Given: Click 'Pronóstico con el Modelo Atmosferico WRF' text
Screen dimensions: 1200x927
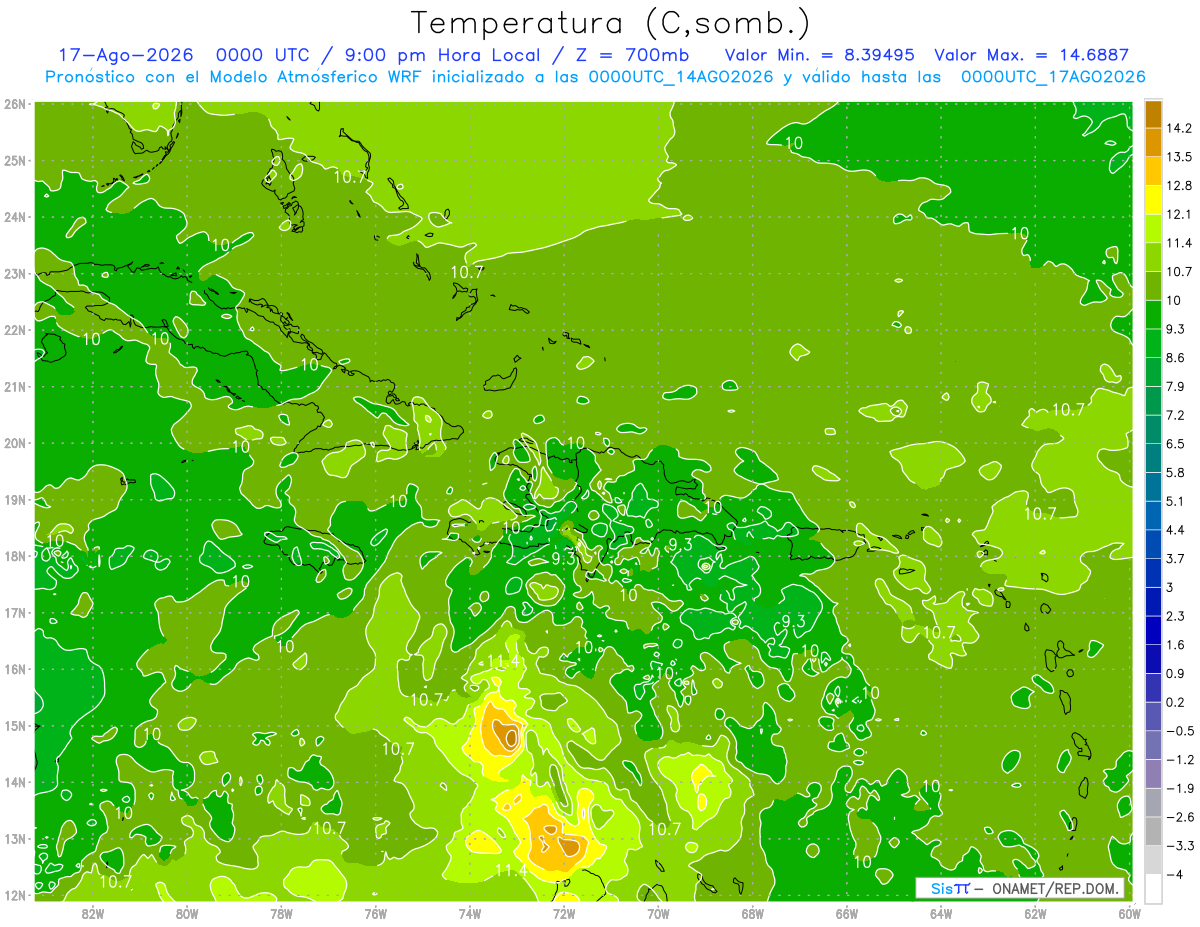Looking at the screenshot, I should pyautogui.click(x=234, y=77).
